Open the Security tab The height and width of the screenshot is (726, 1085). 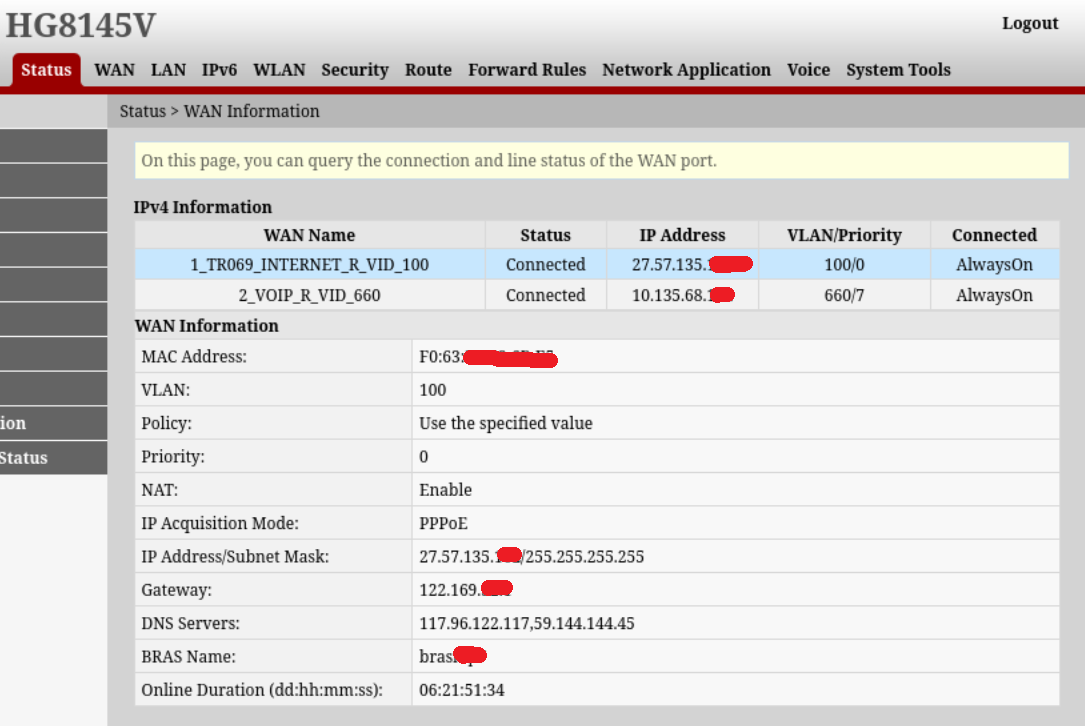coord(354,70)
